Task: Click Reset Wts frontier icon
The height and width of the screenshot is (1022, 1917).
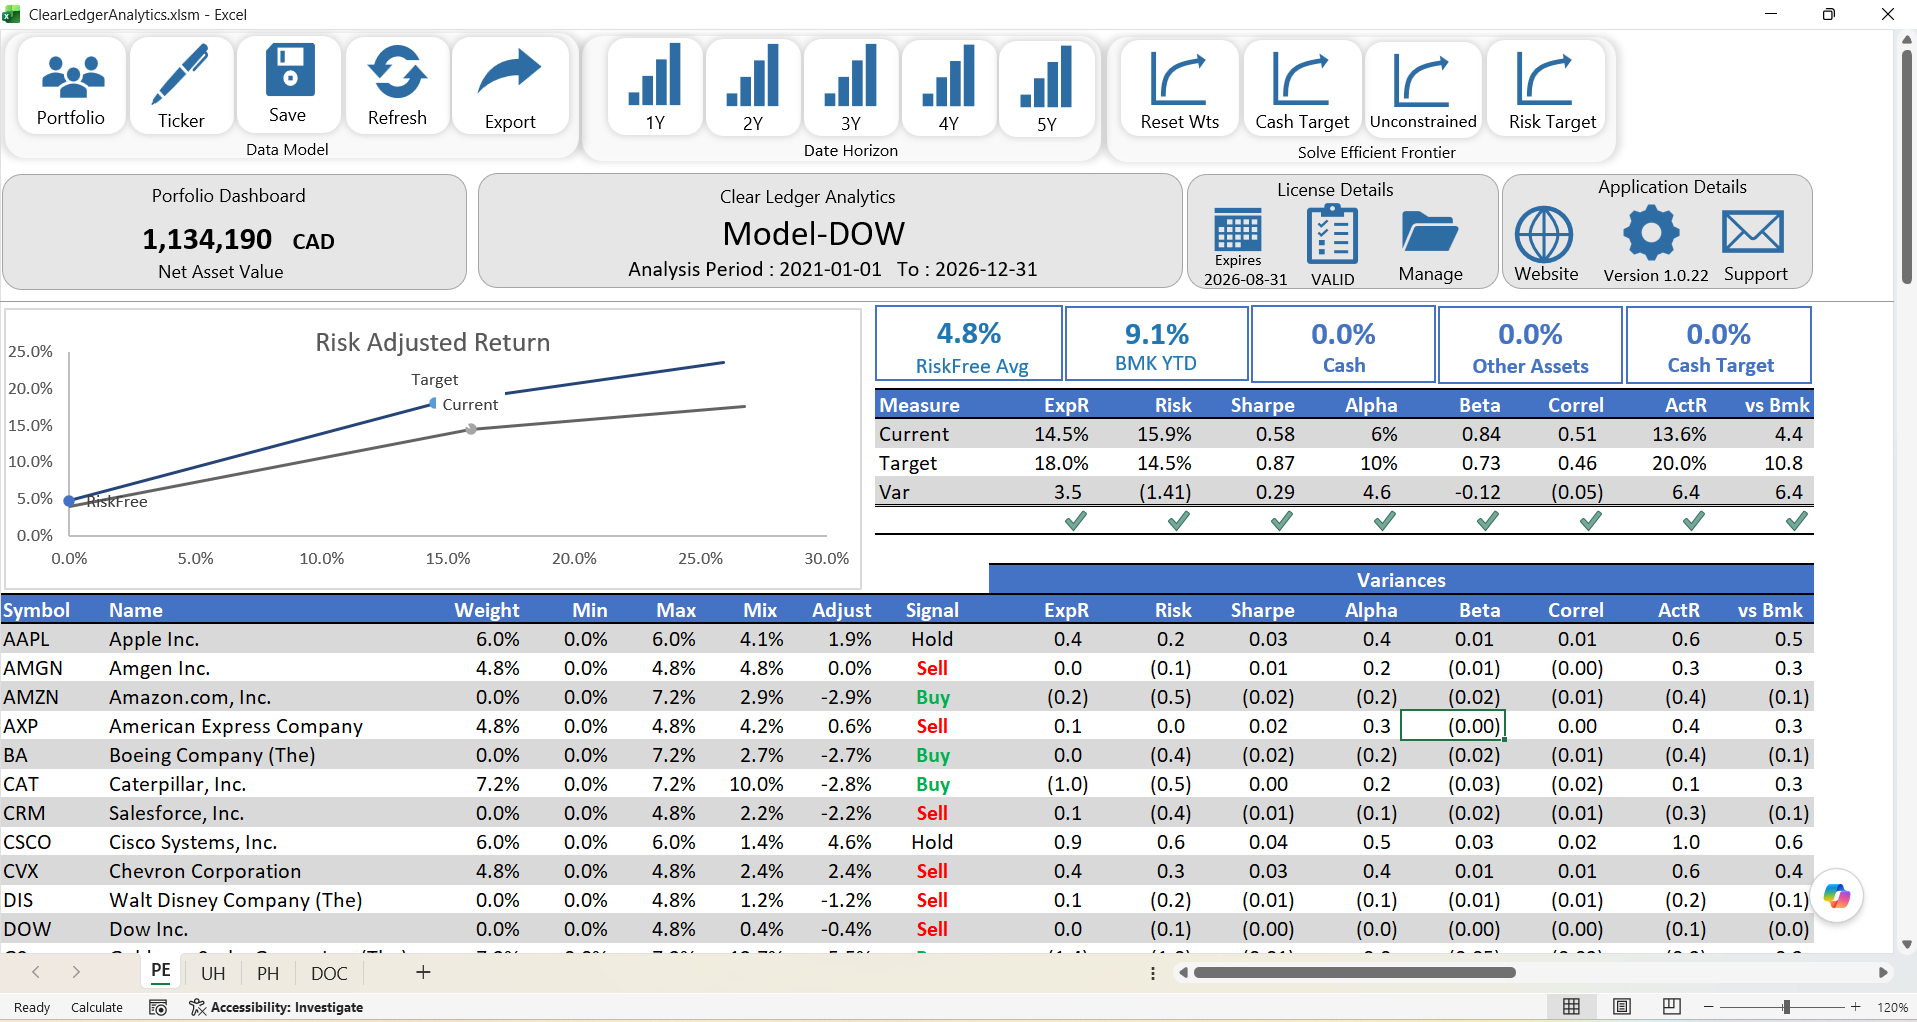Action: point(1179,79)
